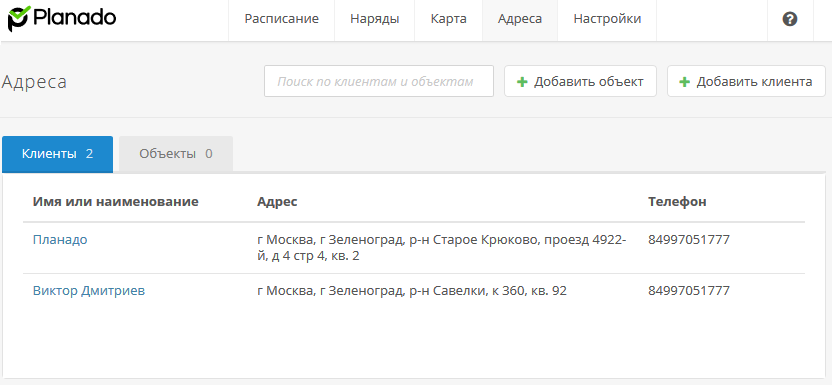This screenshot has height=385, width=832.
Task: Switch to the Клиенты tab
Action: tap(57, 154)
